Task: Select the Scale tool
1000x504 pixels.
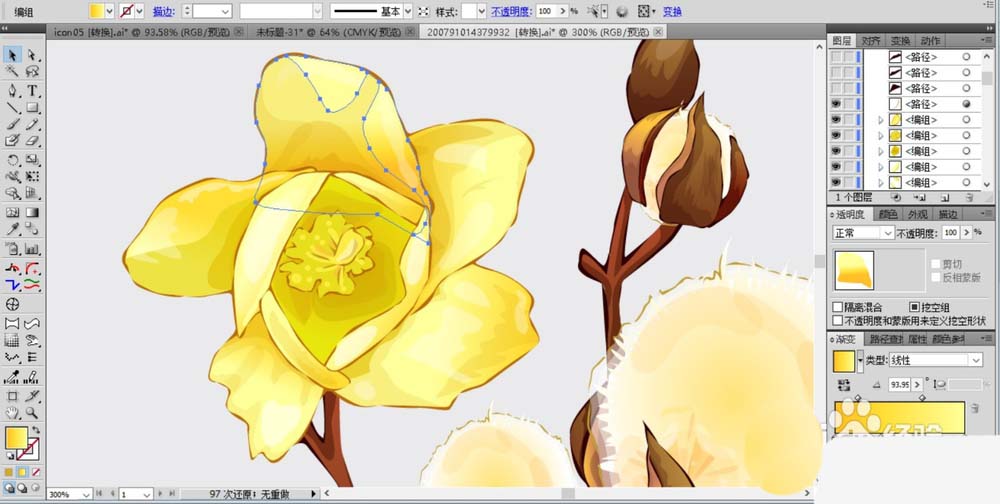Action: [x=32, y=159]
